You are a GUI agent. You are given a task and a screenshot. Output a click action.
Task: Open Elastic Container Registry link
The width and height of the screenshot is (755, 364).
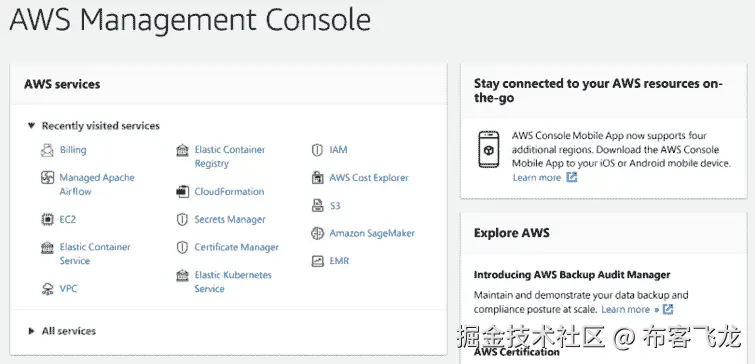[x=230, y=156]
